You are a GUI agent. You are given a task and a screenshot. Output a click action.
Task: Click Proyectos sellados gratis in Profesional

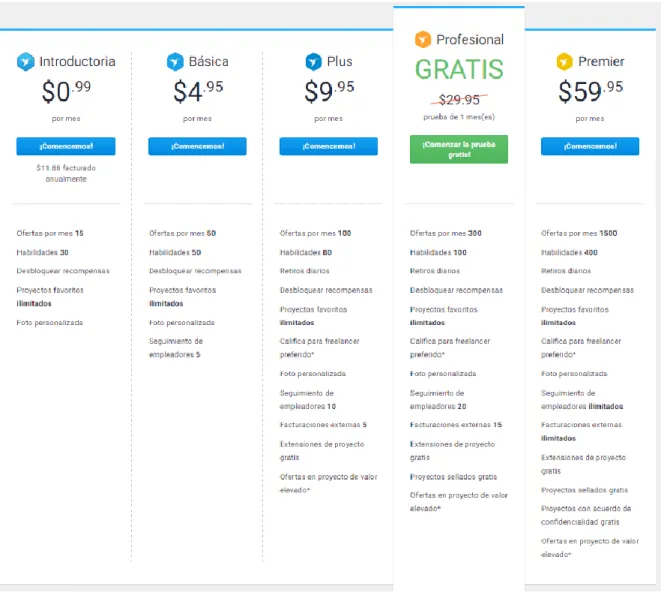pyautogui.click(x=453, y=477)
